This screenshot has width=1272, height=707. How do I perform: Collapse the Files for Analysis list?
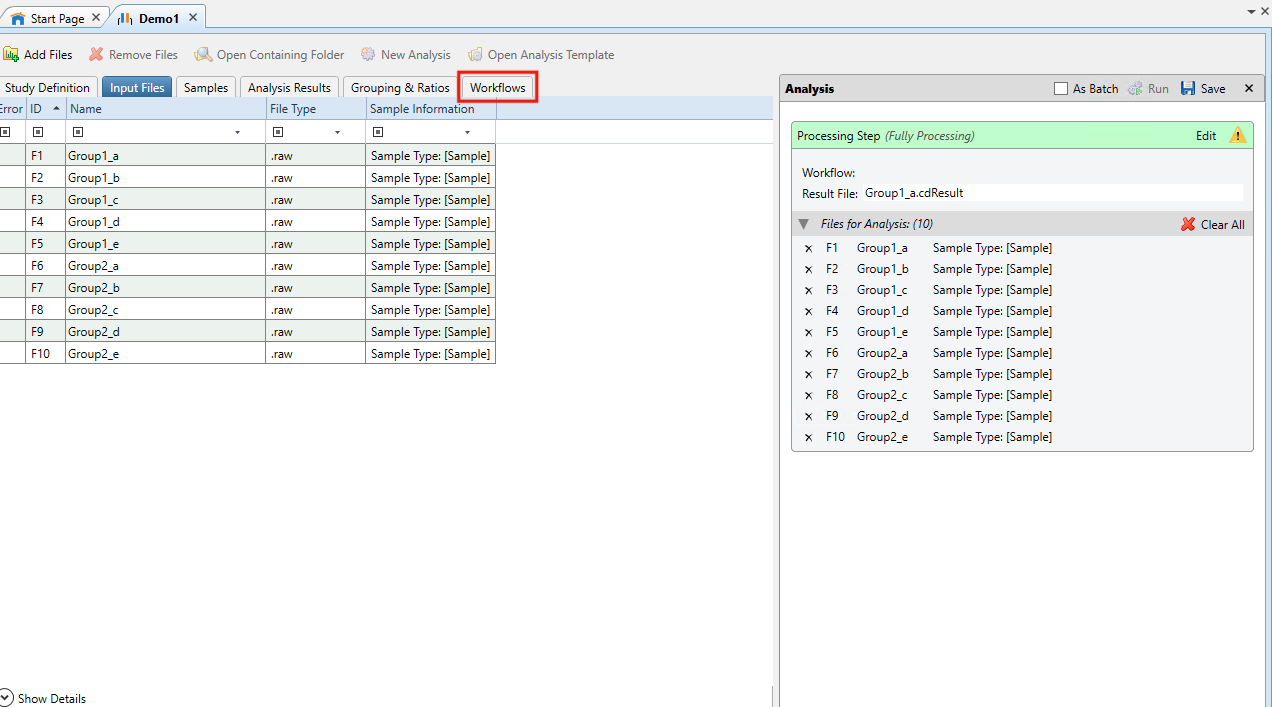(804, 224)
